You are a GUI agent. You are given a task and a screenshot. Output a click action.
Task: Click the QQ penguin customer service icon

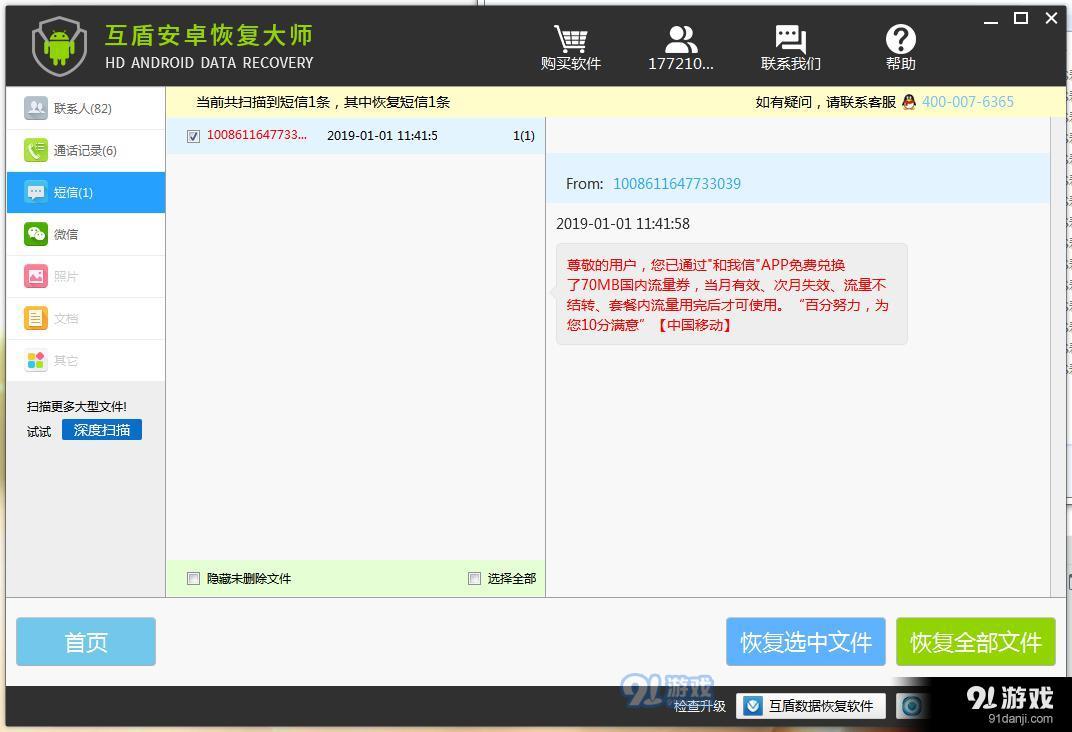click(x=909, y=102)
